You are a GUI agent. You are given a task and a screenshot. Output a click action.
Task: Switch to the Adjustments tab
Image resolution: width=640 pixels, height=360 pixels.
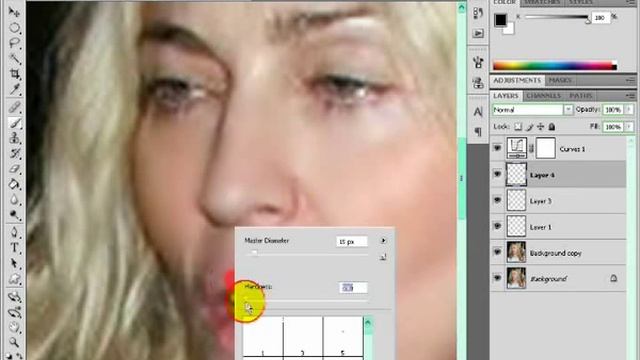pyautogui.click(x=517, y=80)
